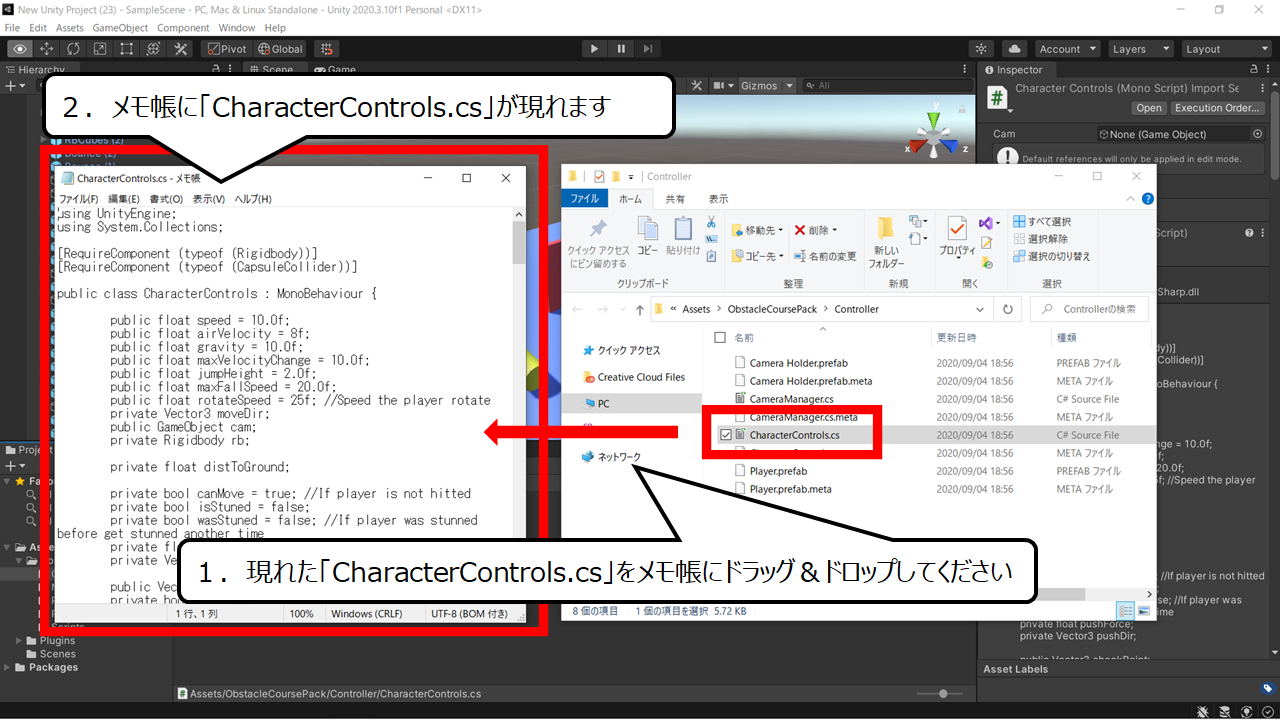Open Unity Collab lighting settings icon
The width and height of the screenshot is (1280, 720).
tap(982, 49)
